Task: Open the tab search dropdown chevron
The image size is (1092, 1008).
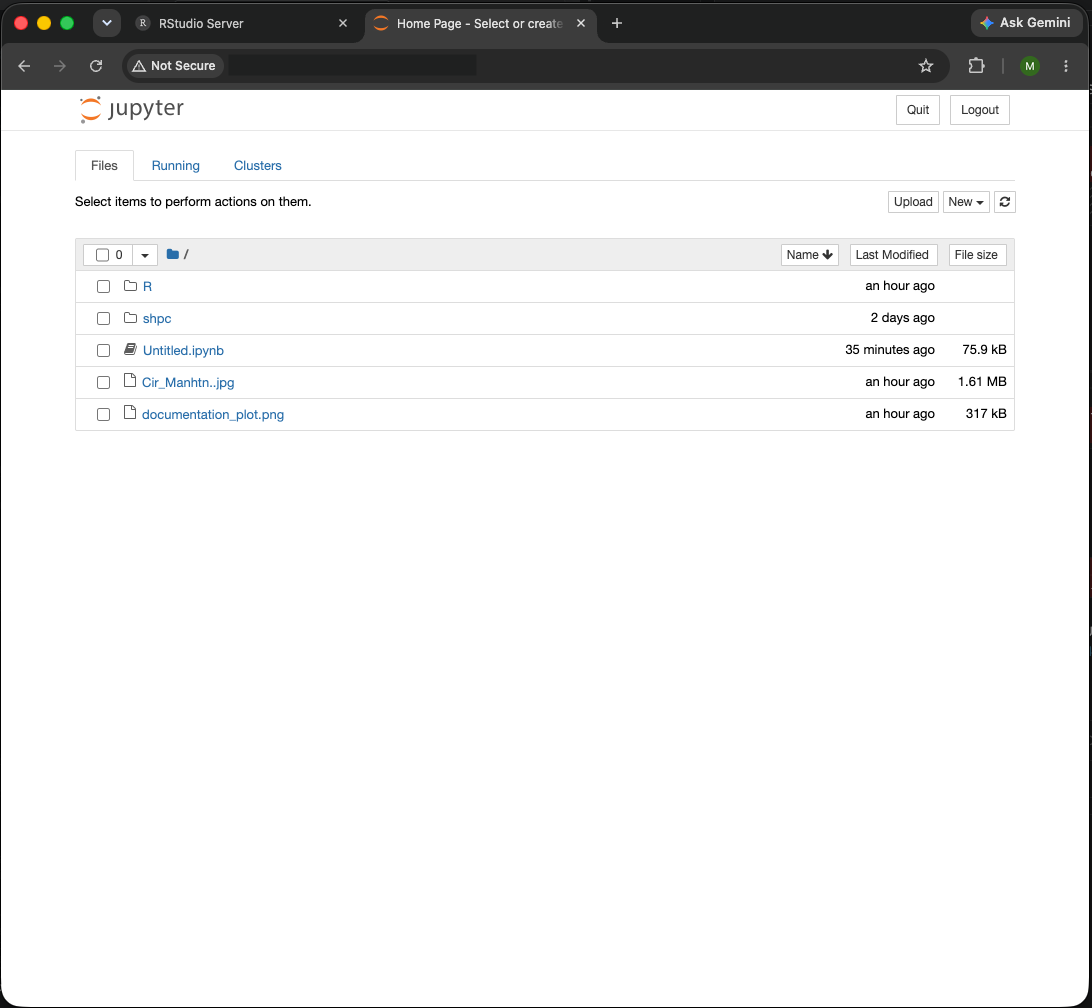Action: click(107, 23)
